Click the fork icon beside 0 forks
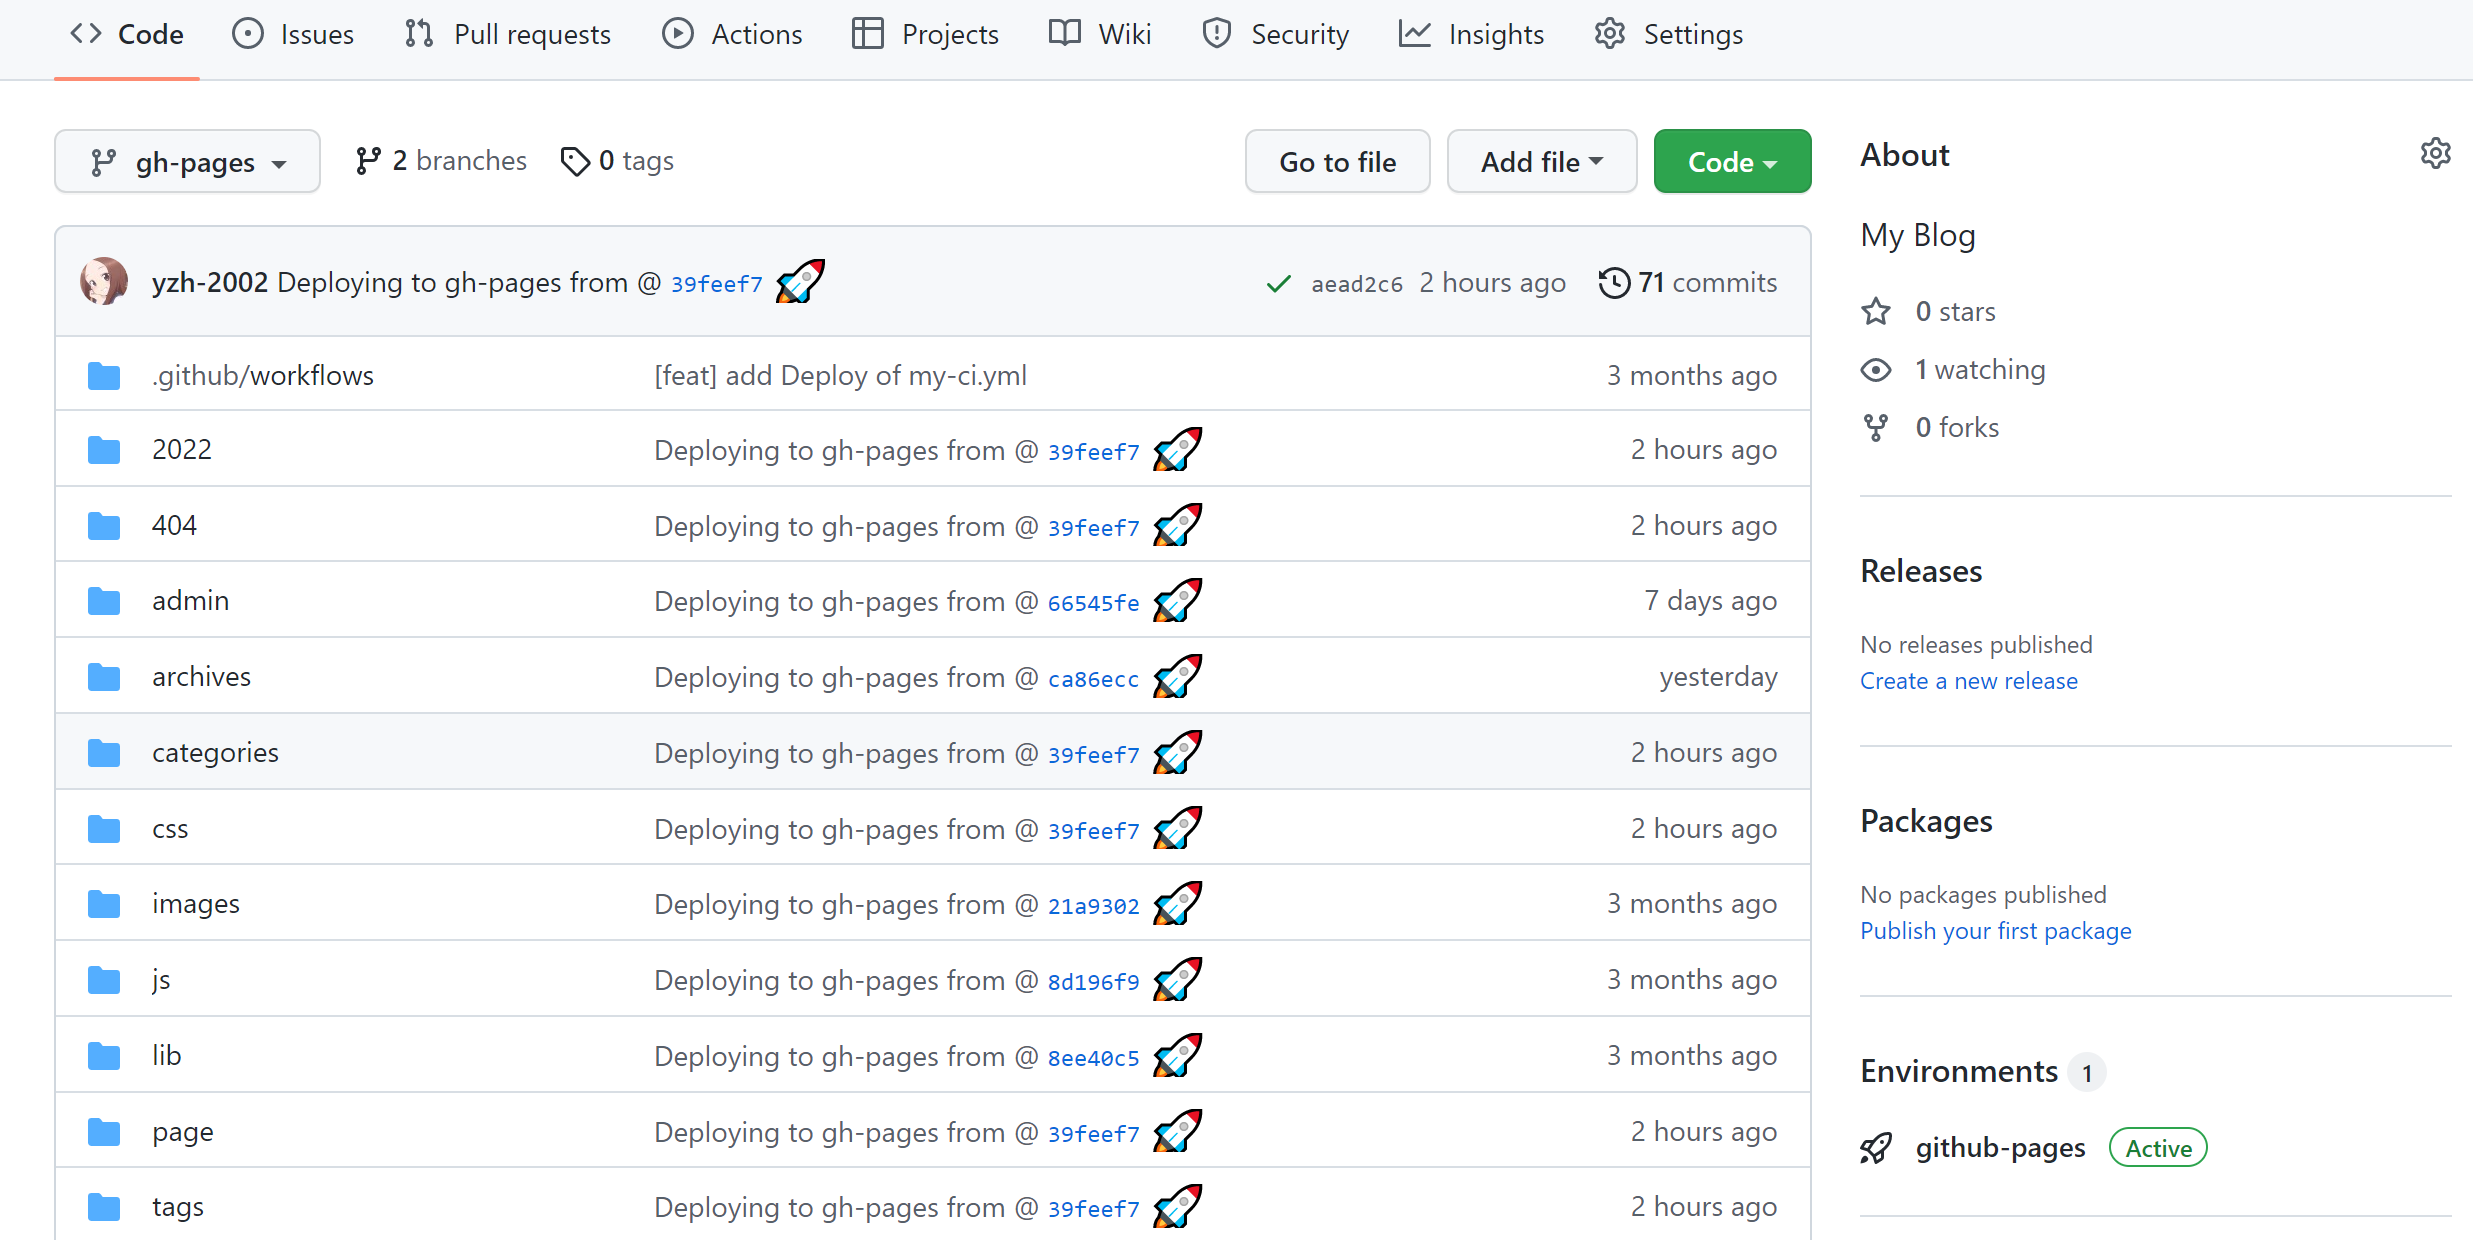This screenshot has height=1240, width=2473. (1876, 428)
